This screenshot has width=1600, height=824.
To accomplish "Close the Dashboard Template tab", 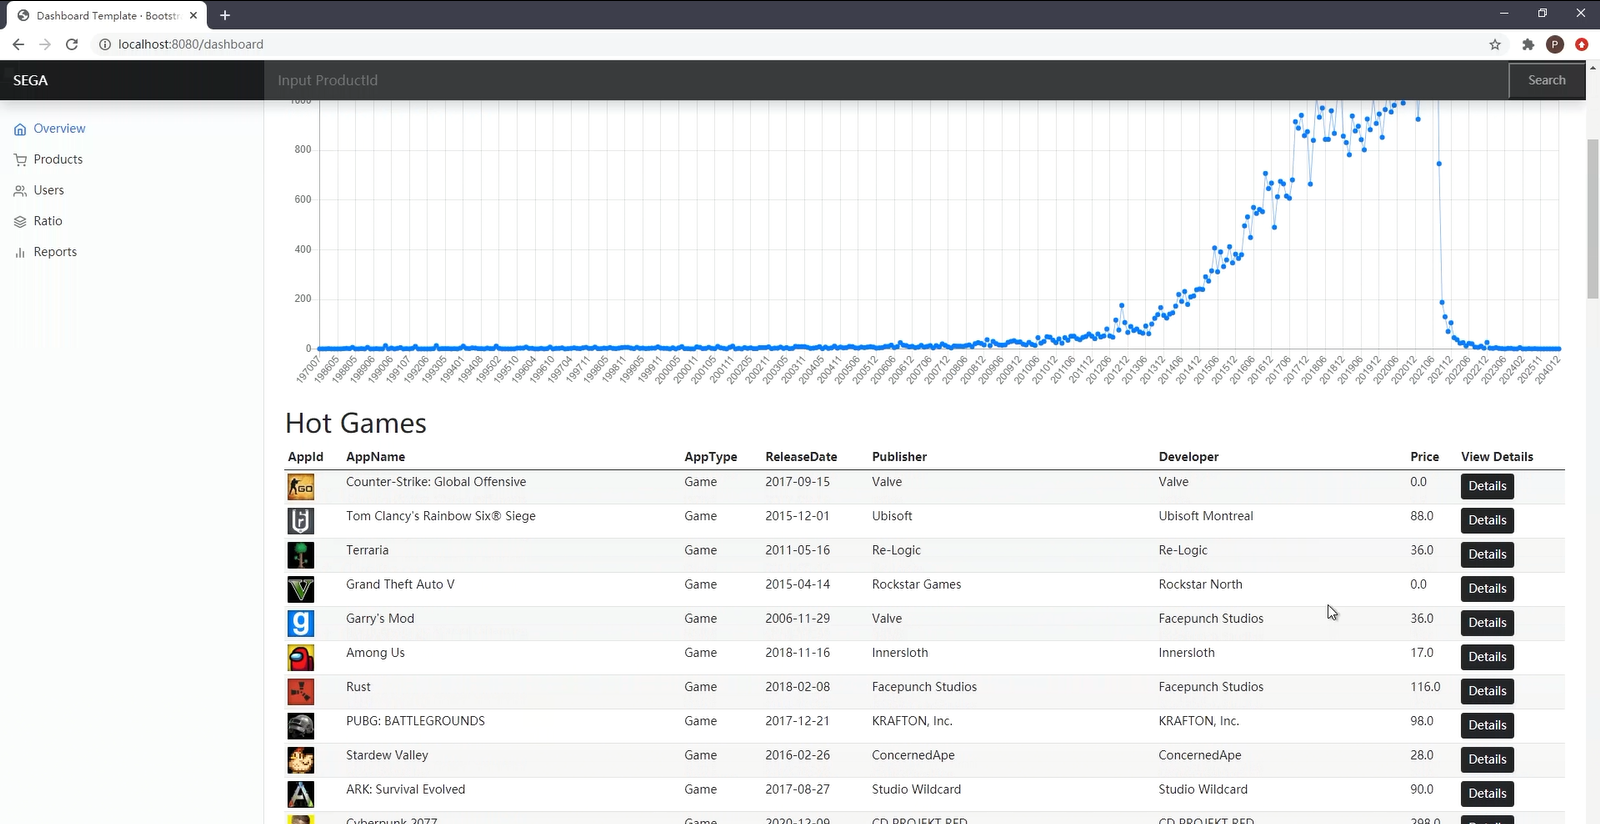I will click(x=194, y=15).
